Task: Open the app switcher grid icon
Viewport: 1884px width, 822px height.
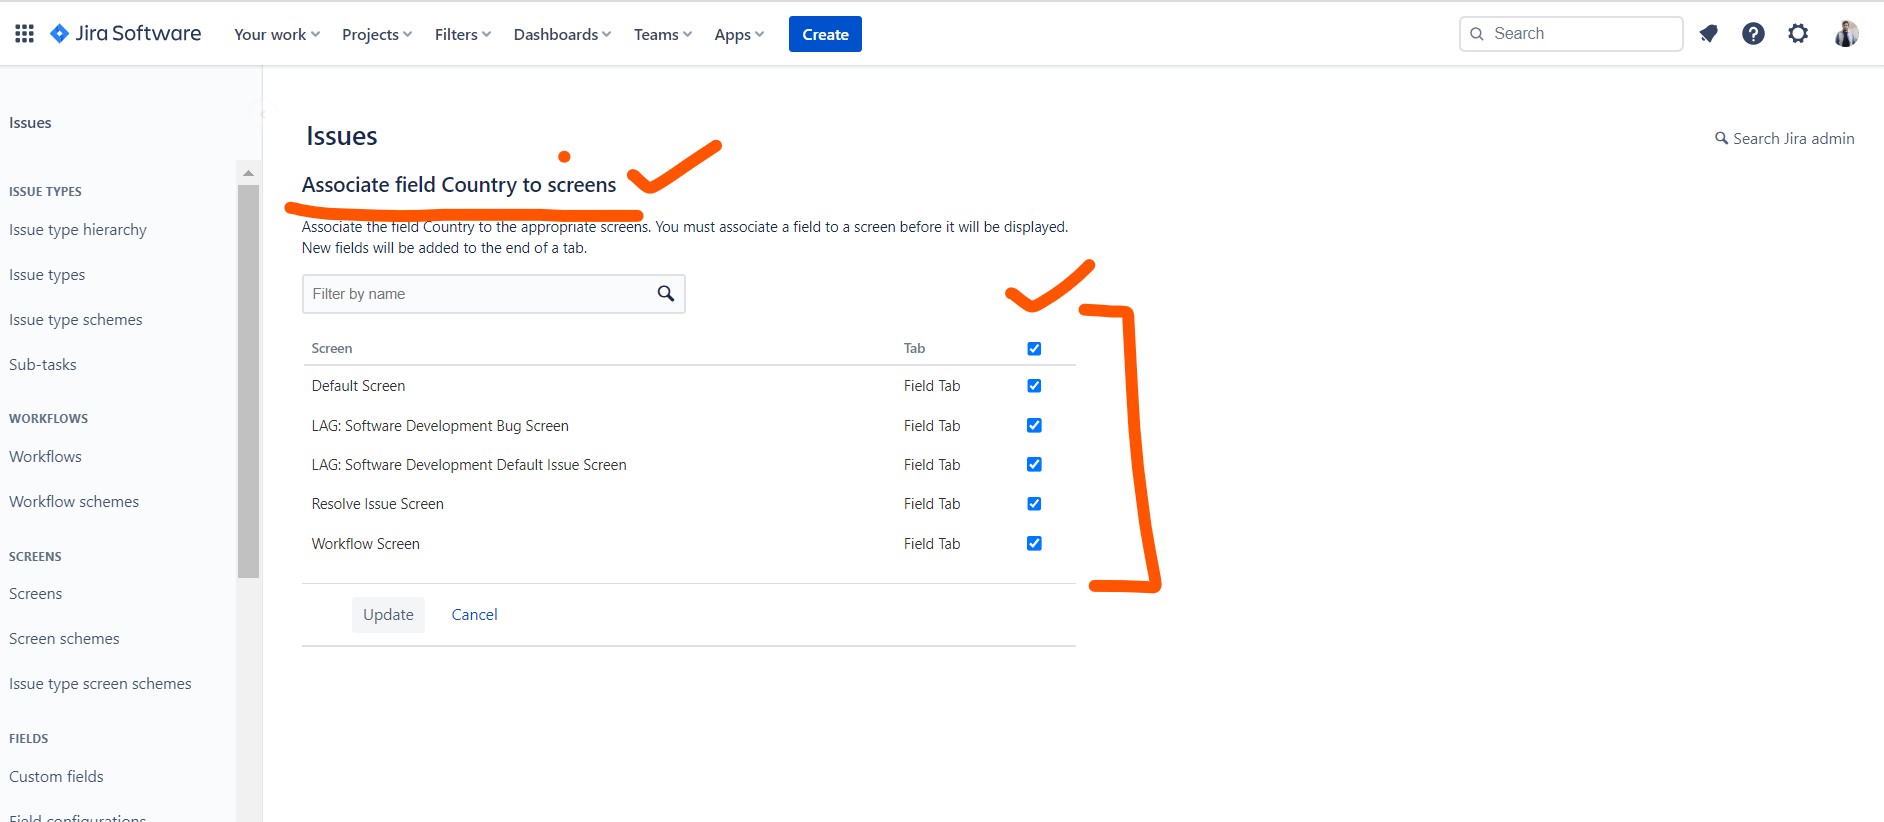Action: tap(25, 34)
